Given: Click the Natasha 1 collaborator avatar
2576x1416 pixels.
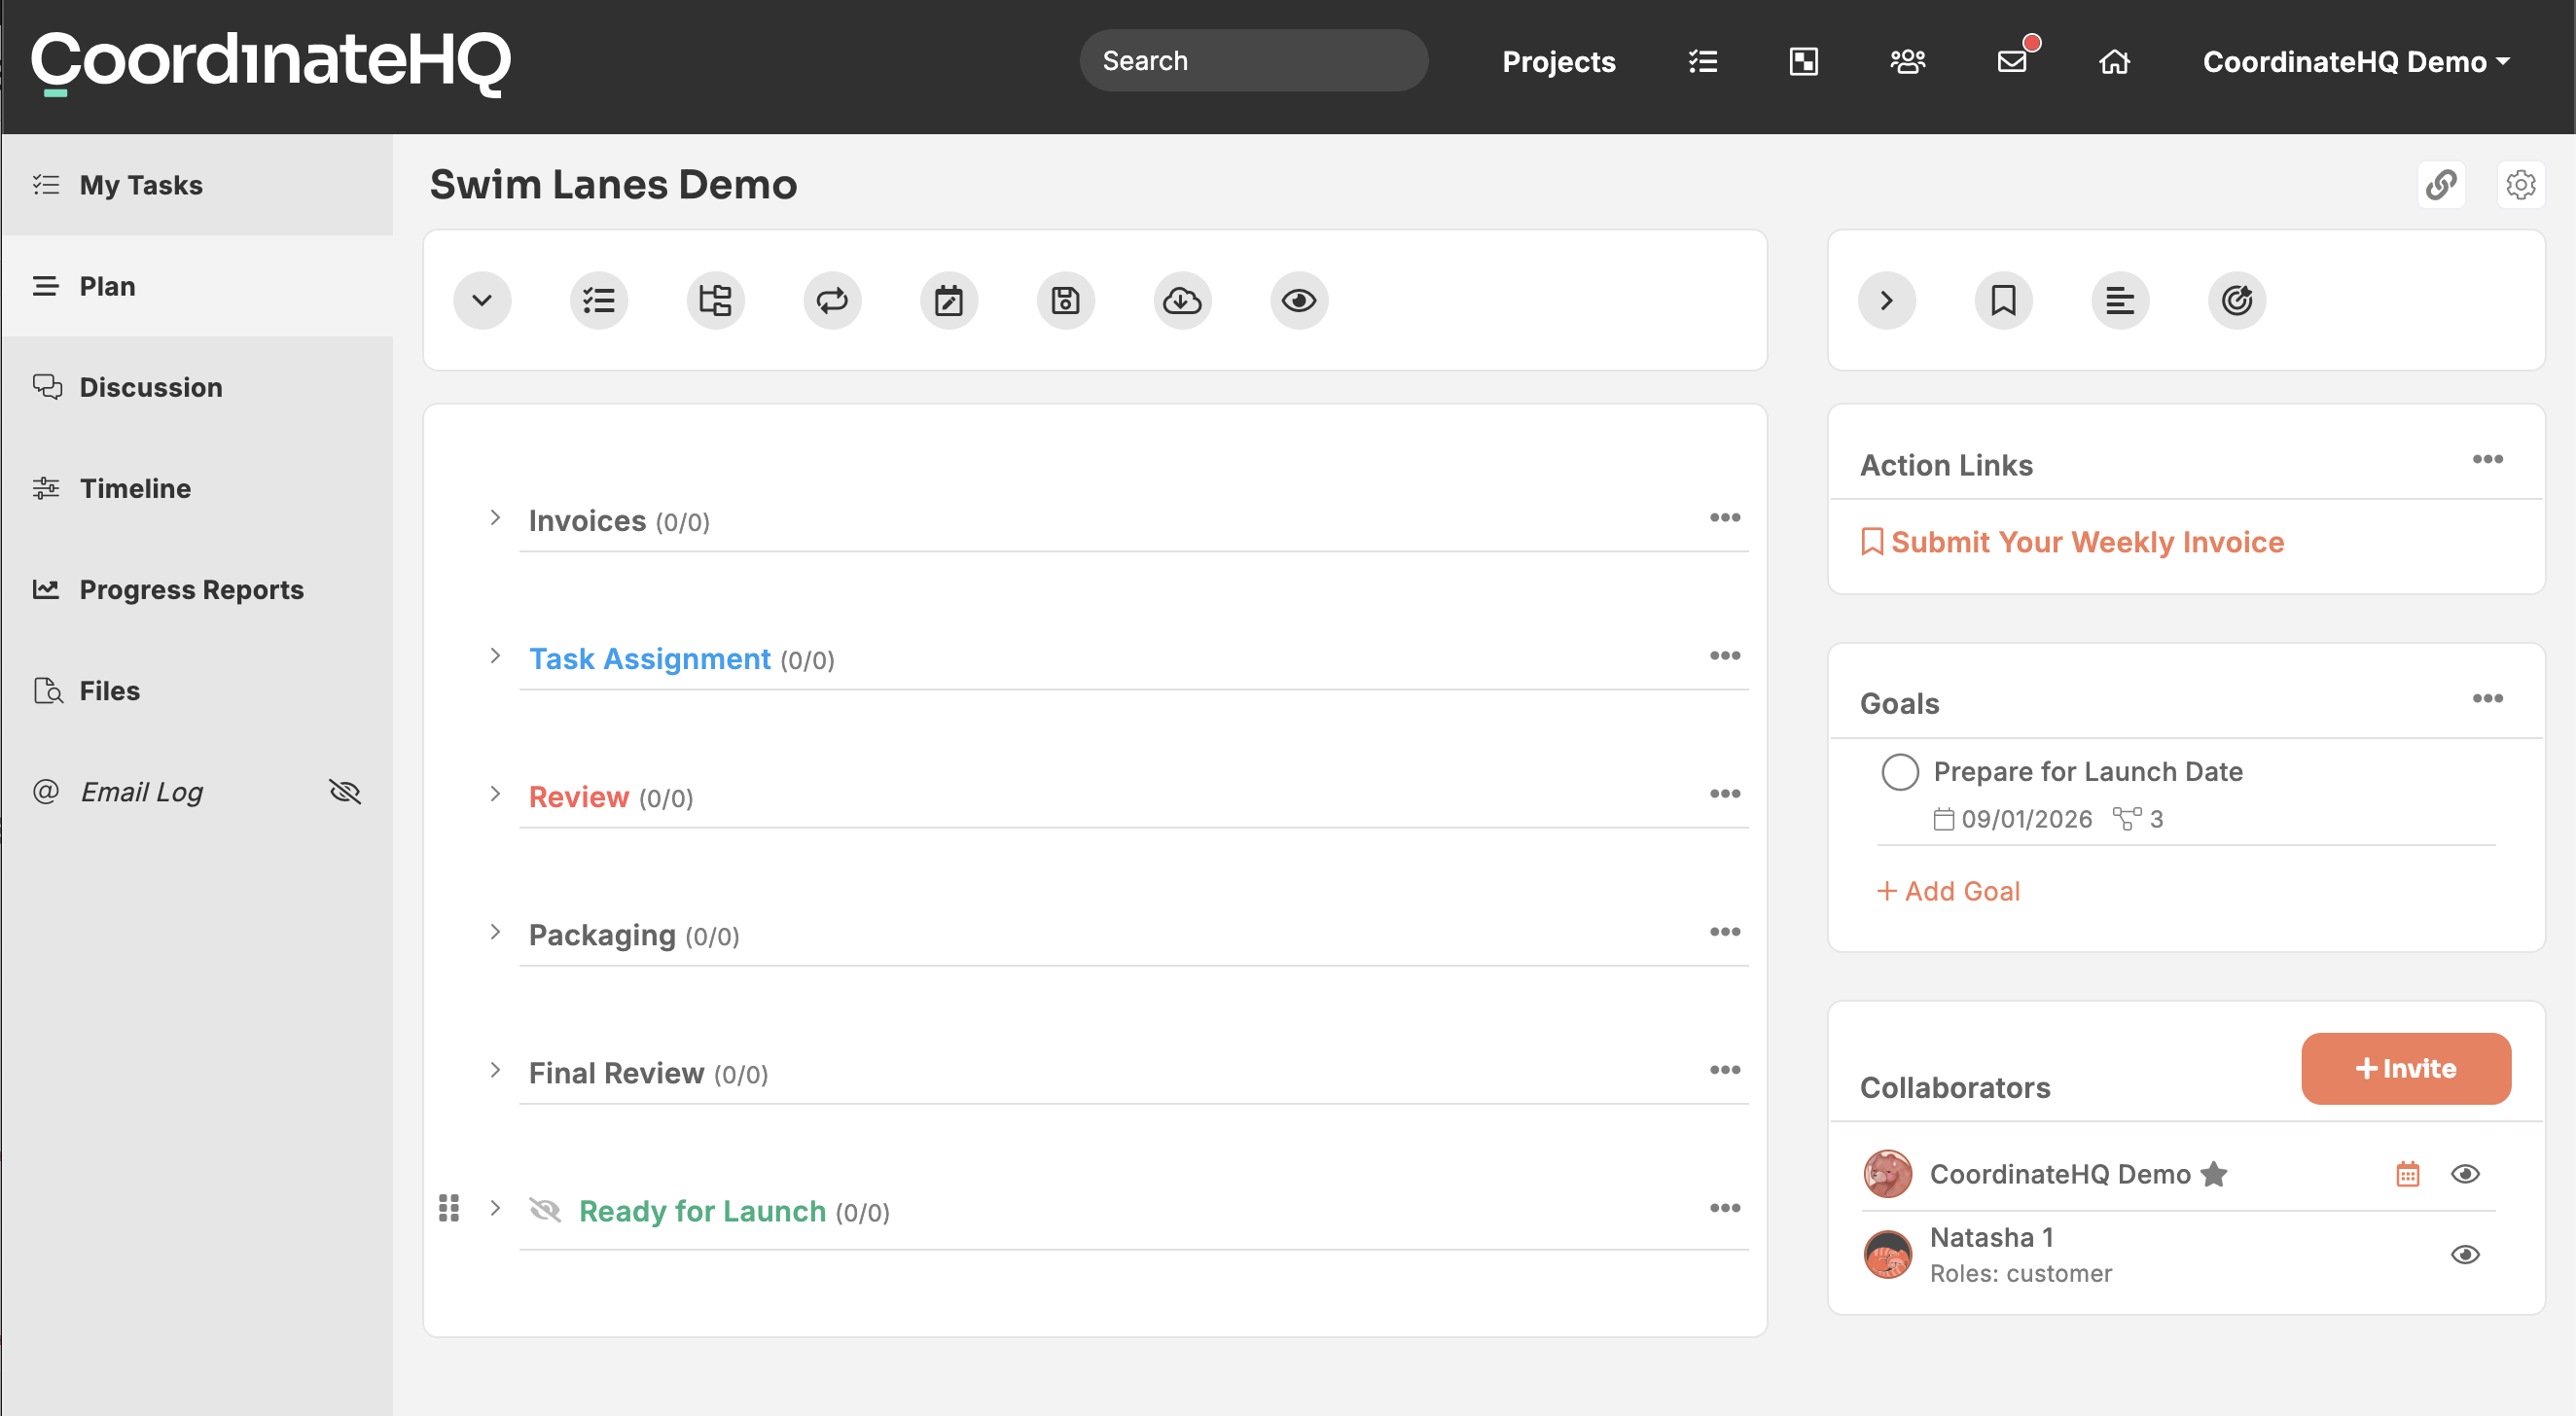Looking at the screenshot, I should point(1888,1255).
